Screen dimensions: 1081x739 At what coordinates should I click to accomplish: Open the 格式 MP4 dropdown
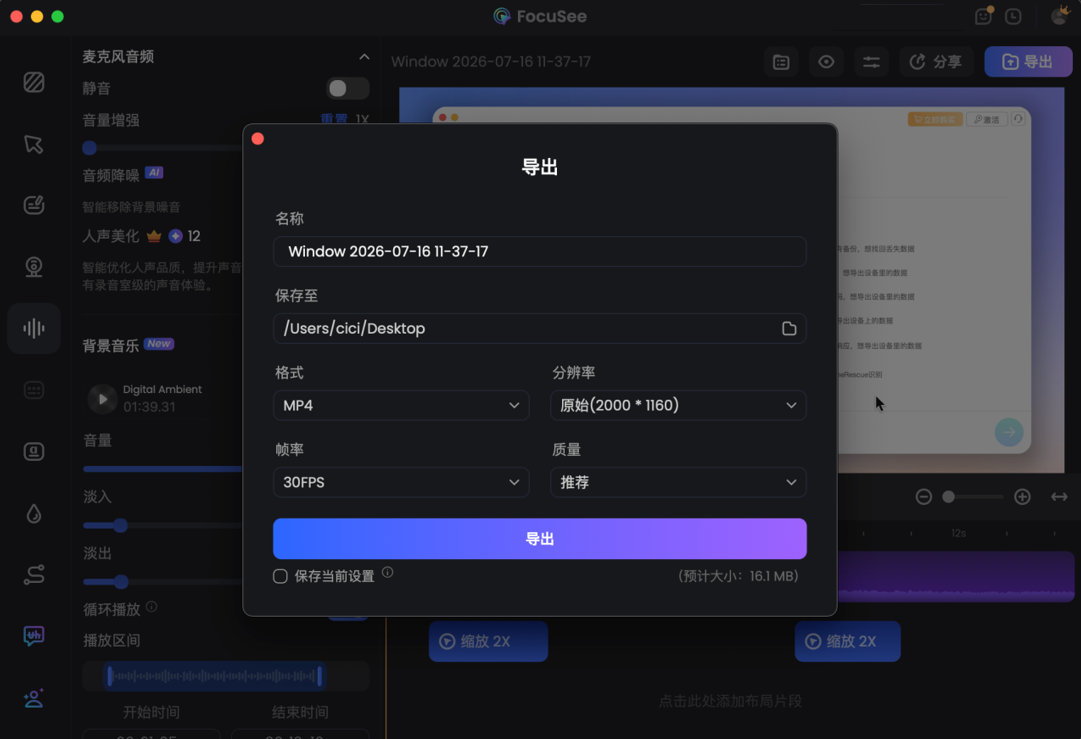[401, 405]
